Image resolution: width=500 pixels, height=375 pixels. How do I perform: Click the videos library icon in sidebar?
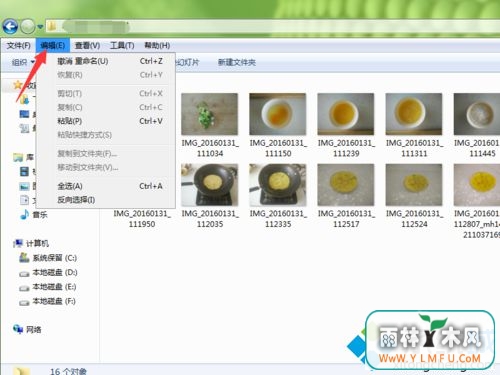click(24, 171)
